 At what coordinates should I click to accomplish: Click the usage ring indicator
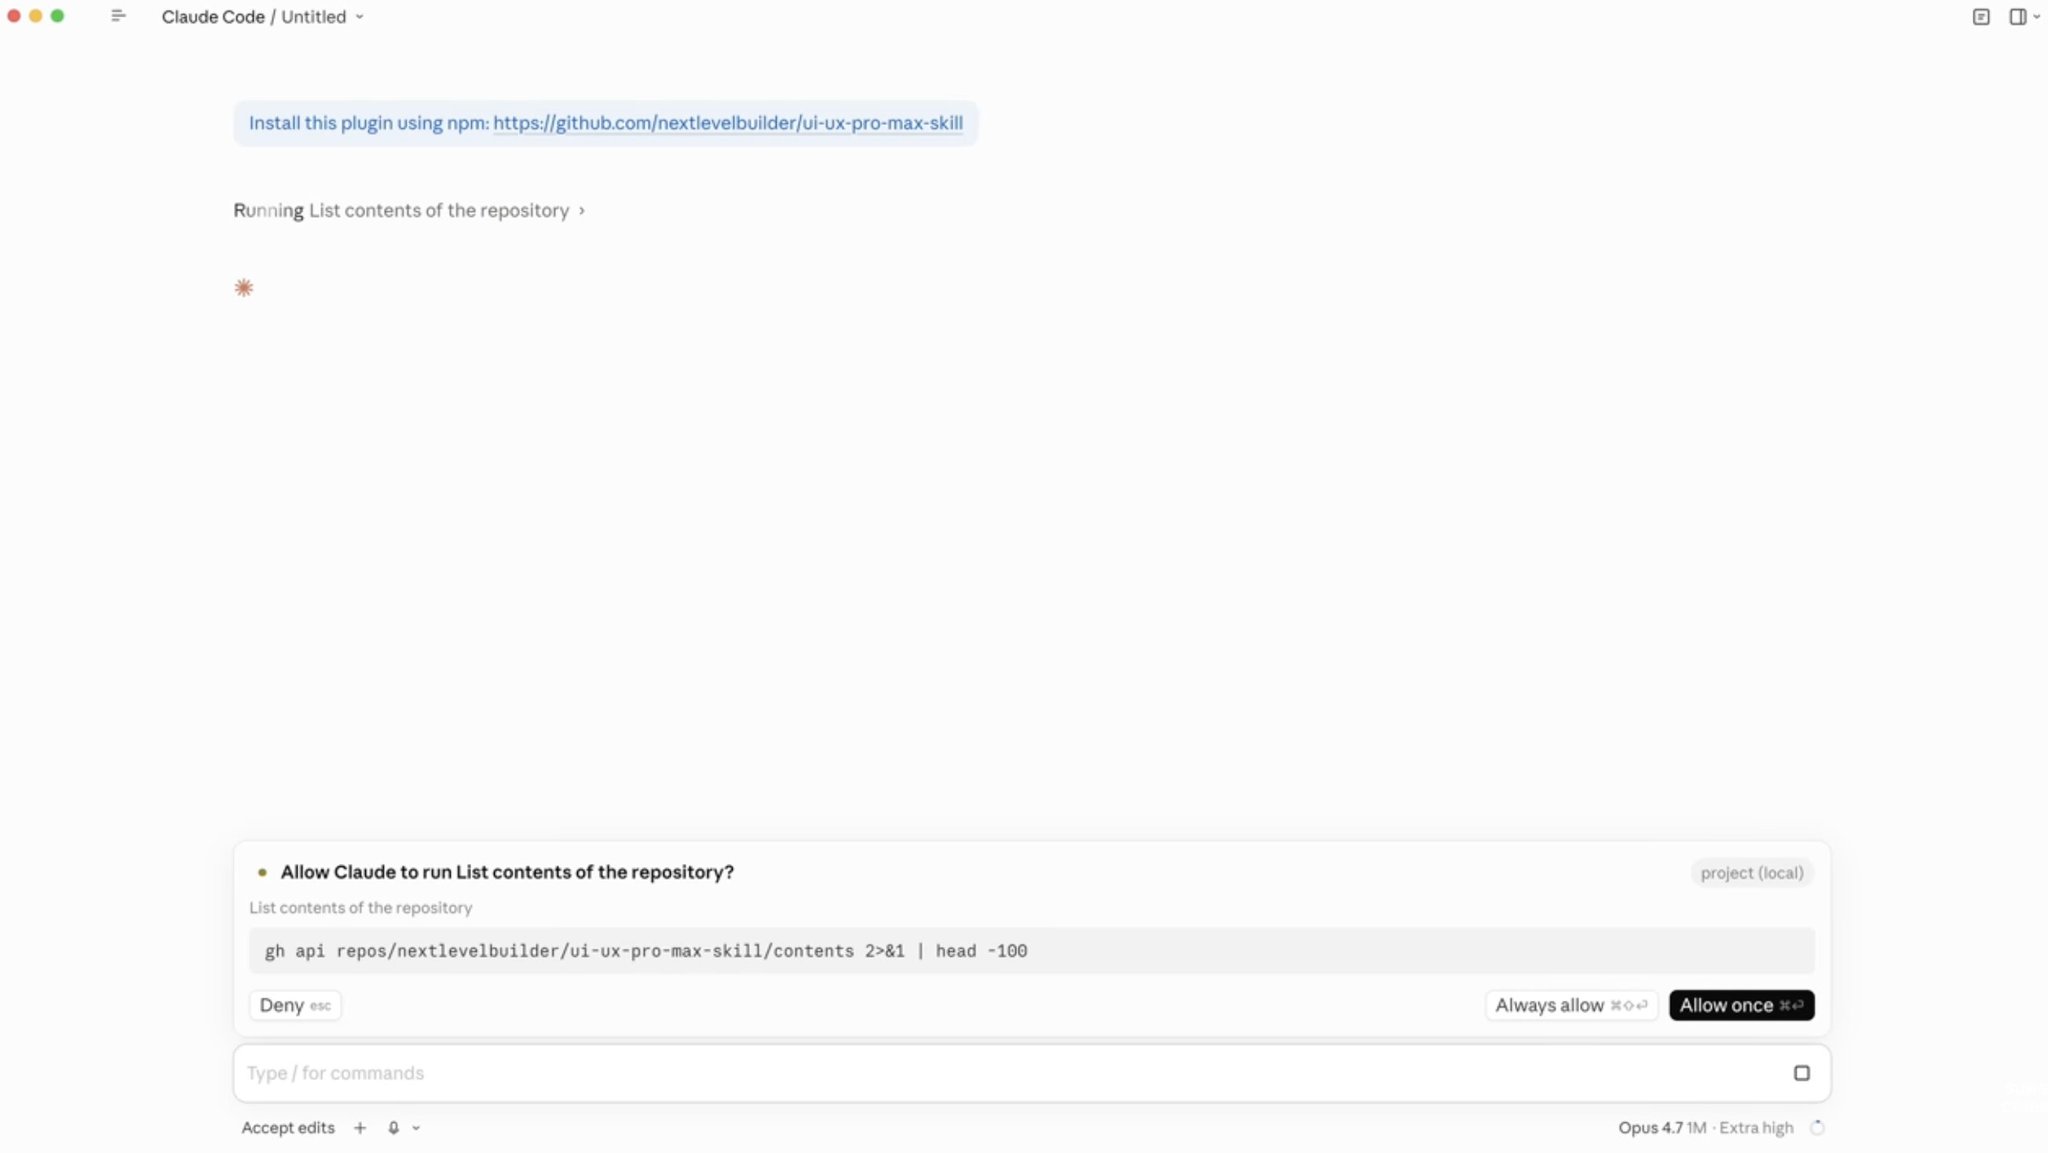[x=1817, y=1128]
